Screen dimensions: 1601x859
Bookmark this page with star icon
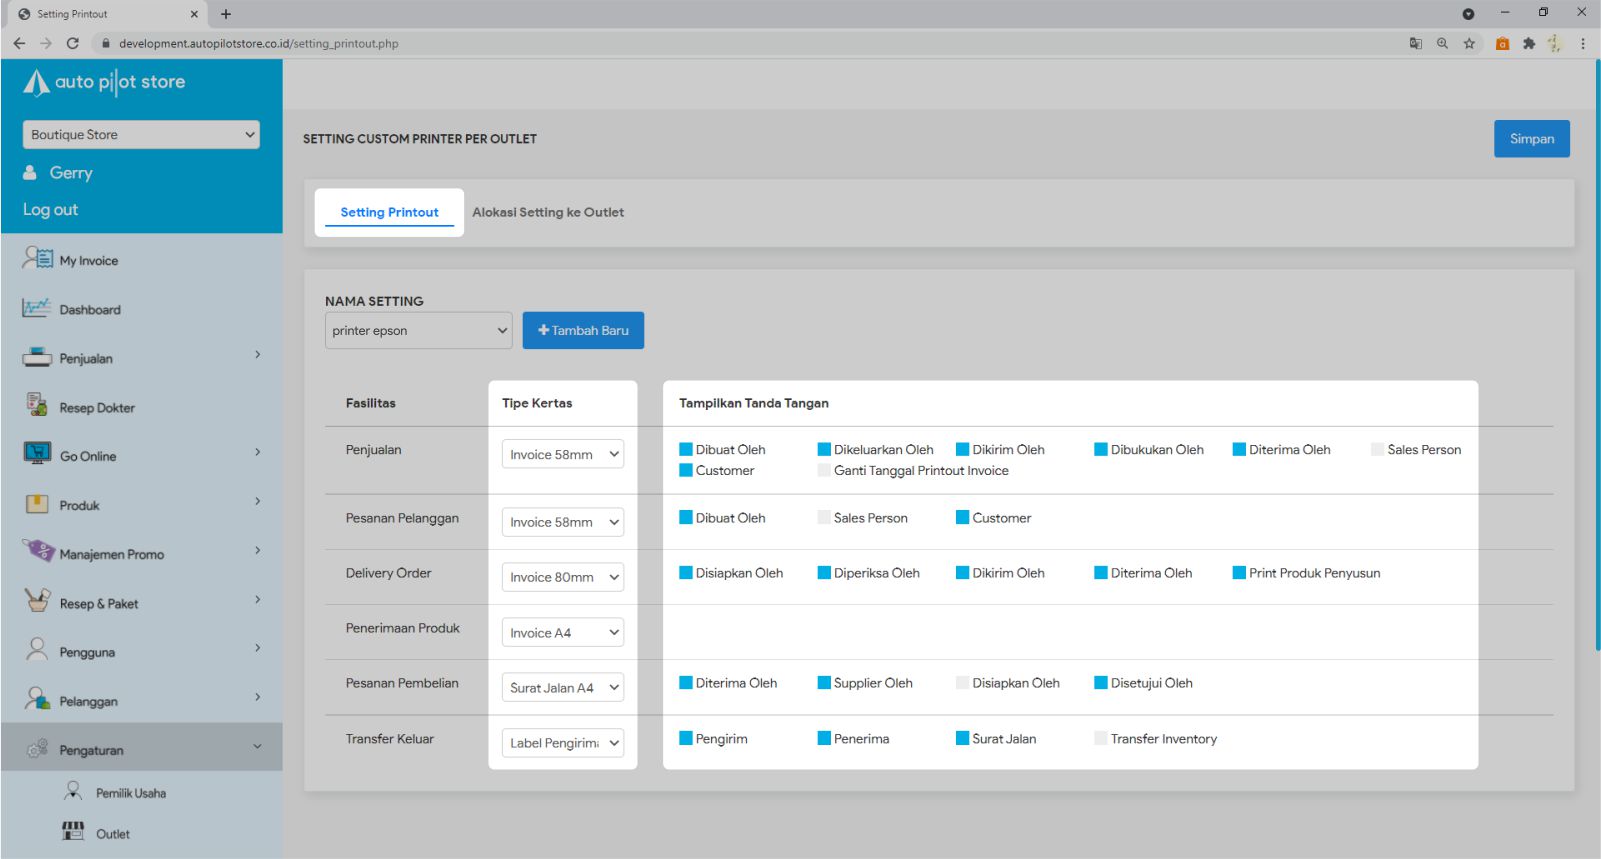coord(1469,43)
